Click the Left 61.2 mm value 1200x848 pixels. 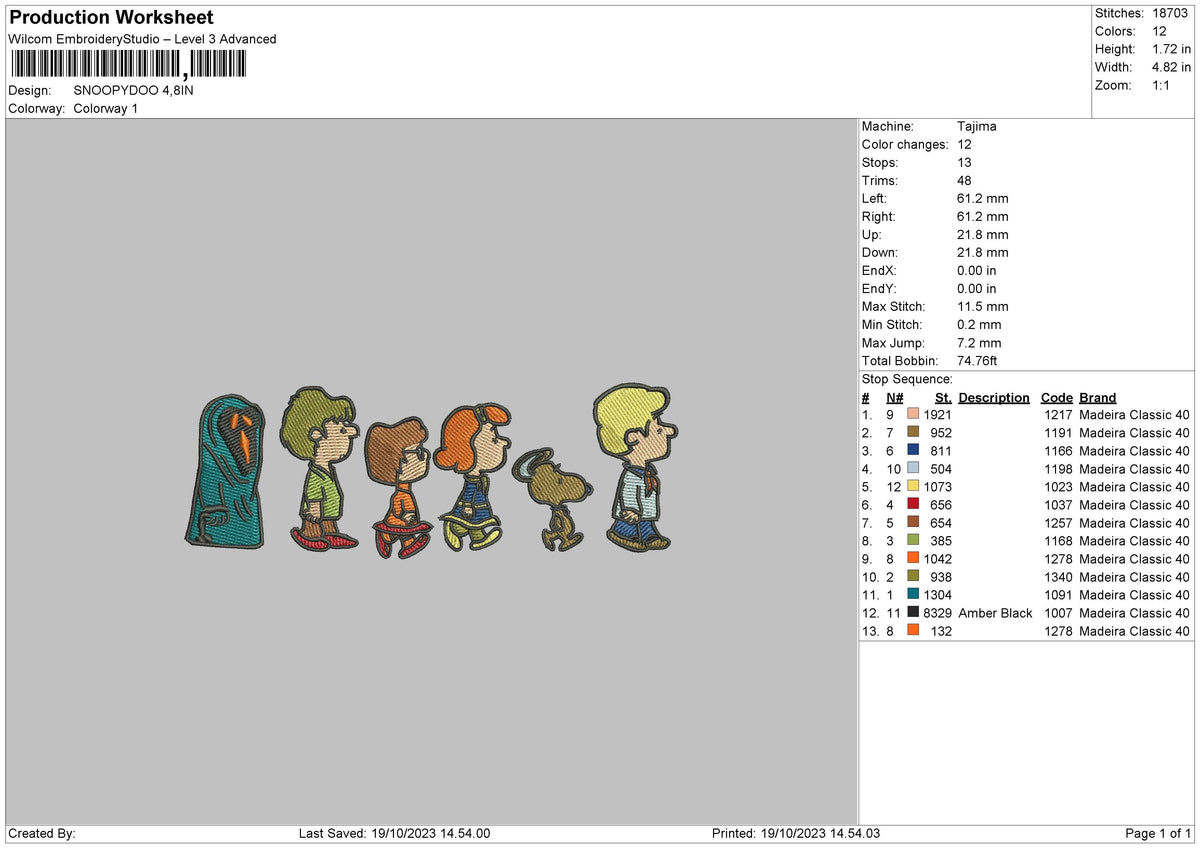983,198
